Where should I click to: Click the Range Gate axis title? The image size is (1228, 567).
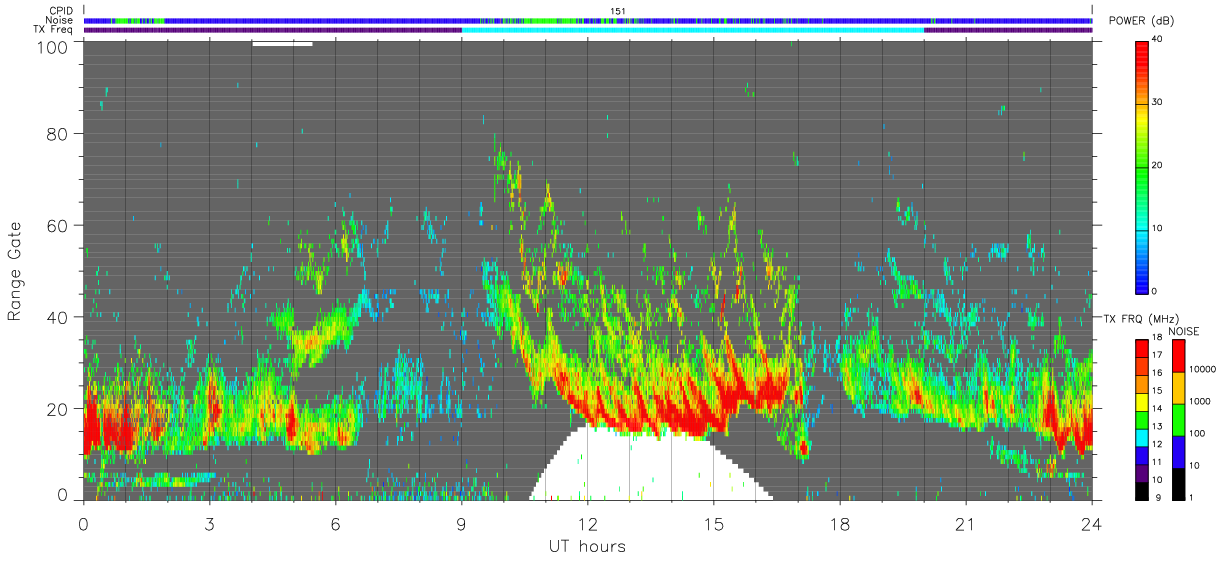click(x=15, y=270)
